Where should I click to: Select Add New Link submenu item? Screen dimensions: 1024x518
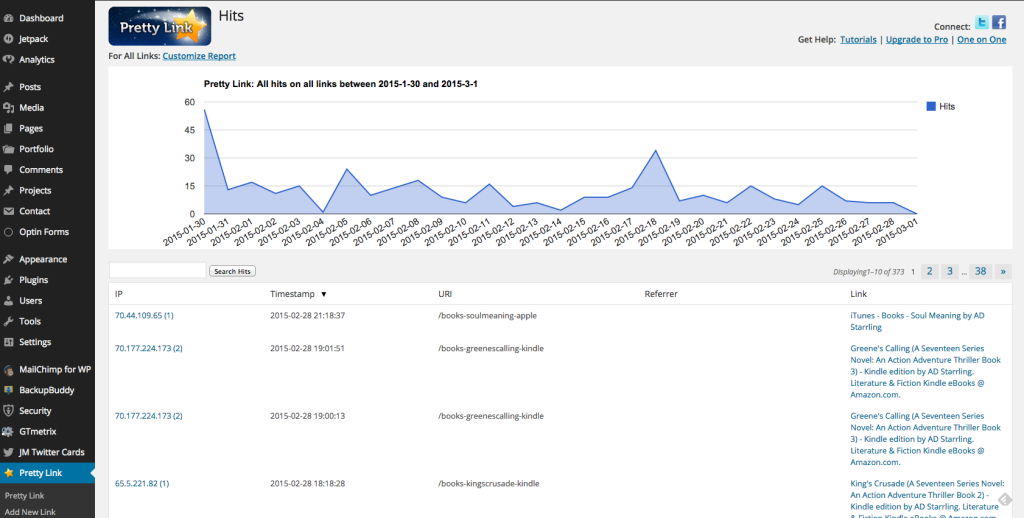point(30,512)
